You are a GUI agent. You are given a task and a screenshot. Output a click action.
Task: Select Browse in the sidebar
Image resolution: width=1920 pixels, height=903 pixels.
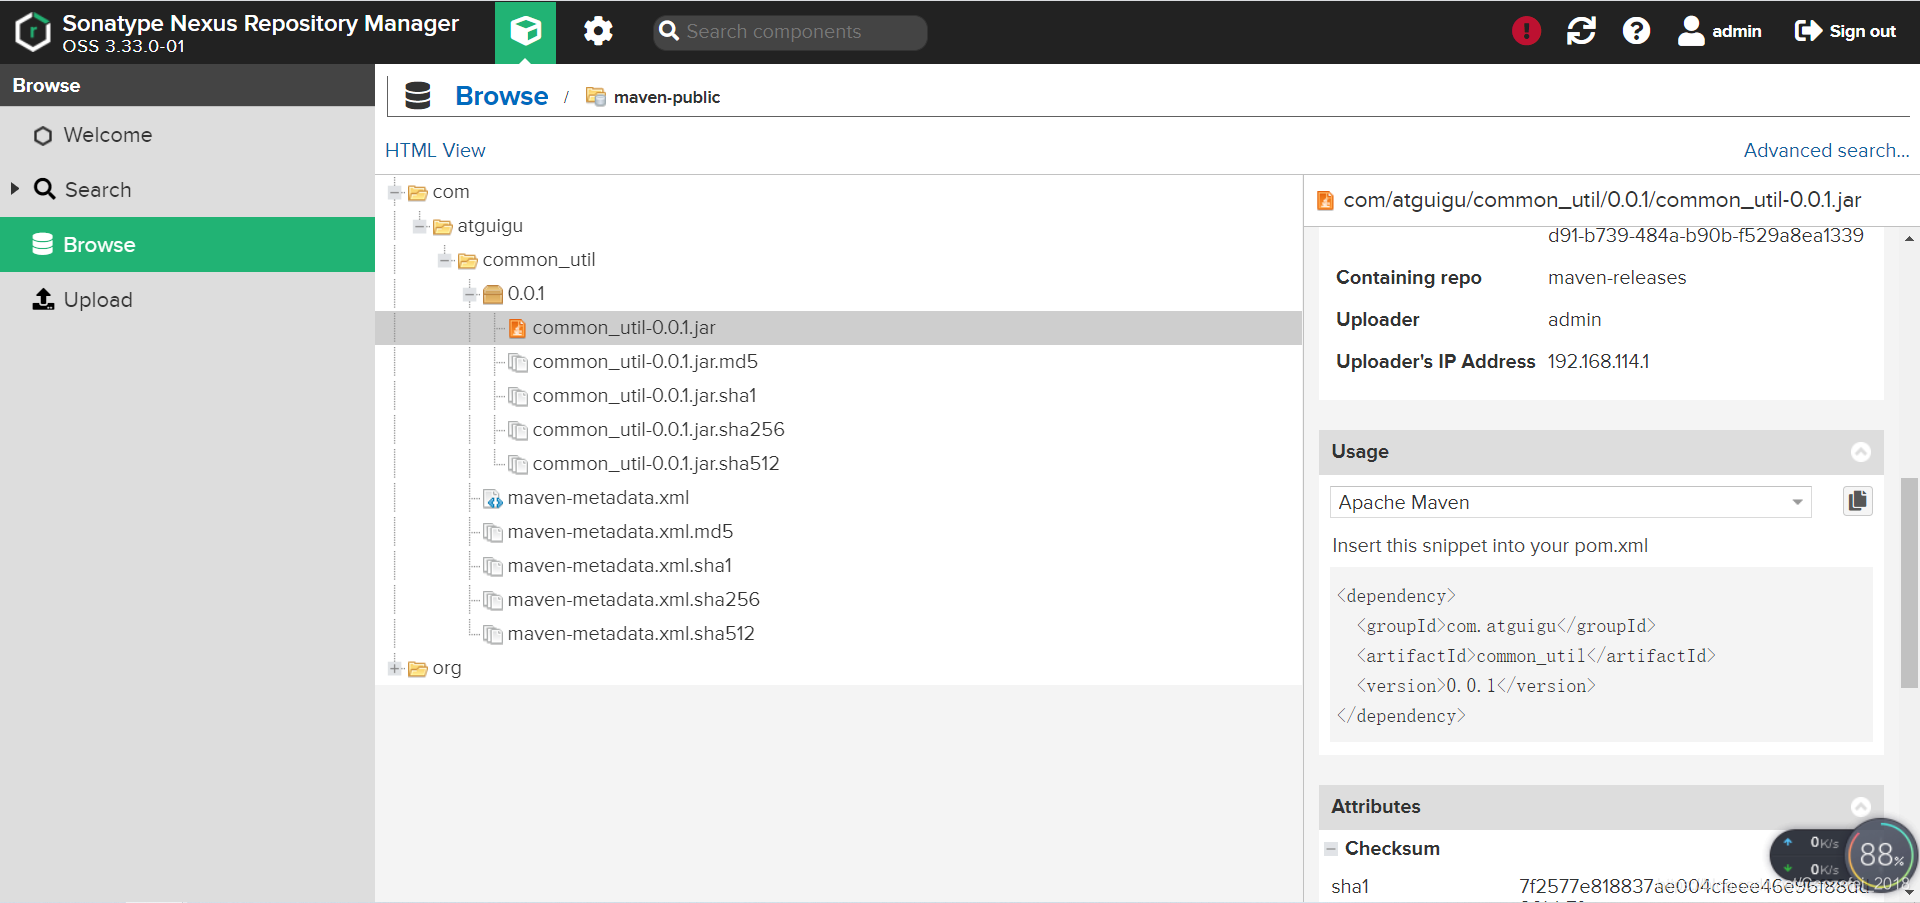click(x=187, y=244)
